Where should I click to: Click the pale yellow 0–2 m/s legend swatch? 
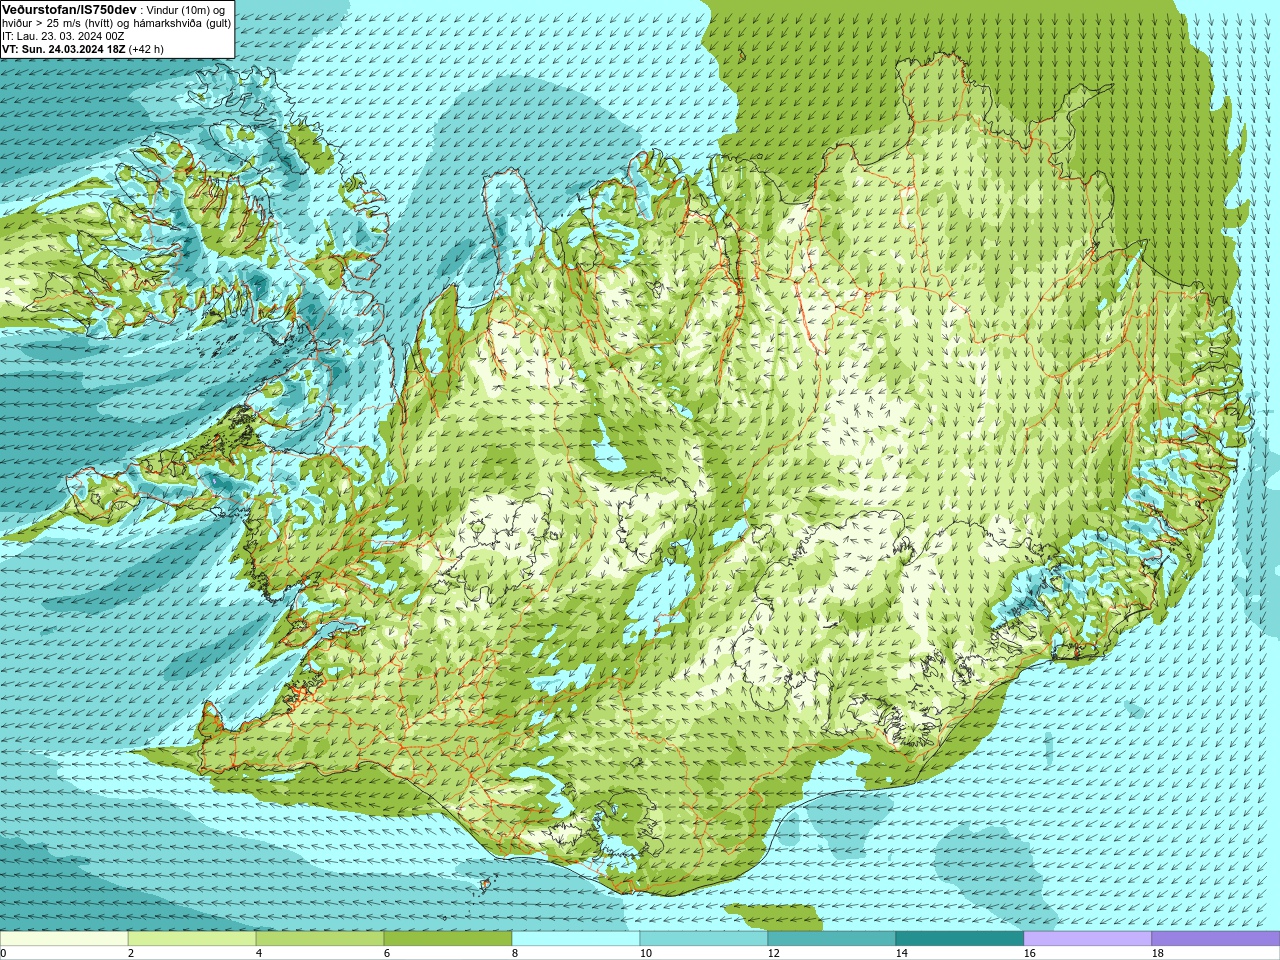tap(64, 939)
